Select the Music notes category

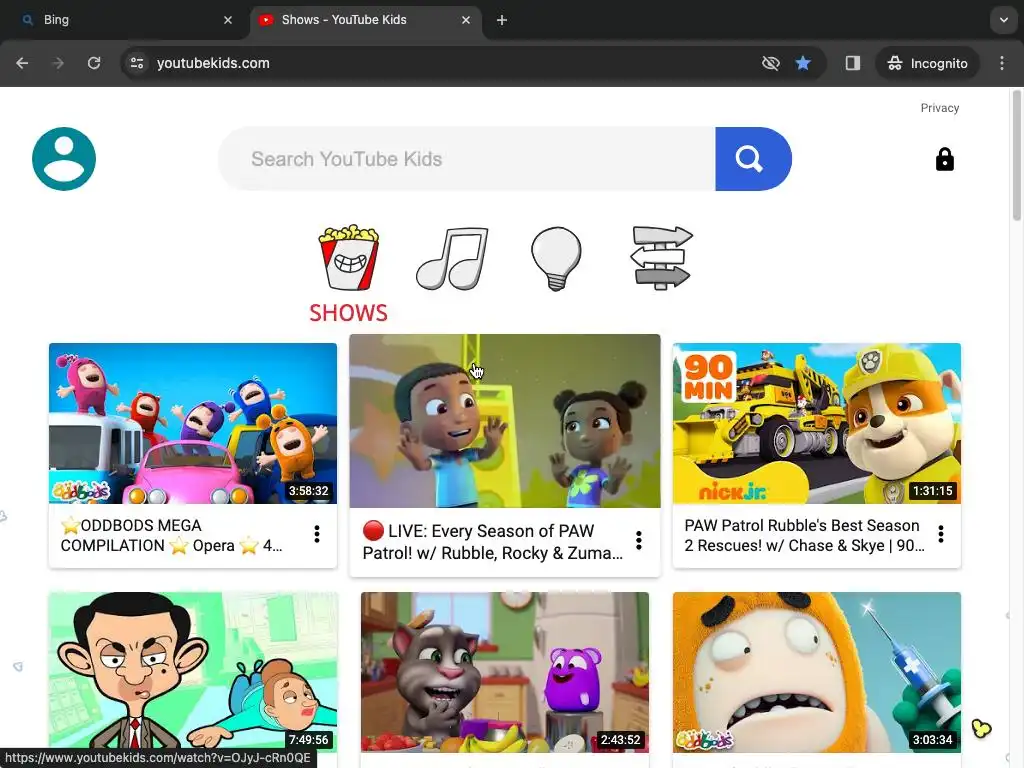452,259
